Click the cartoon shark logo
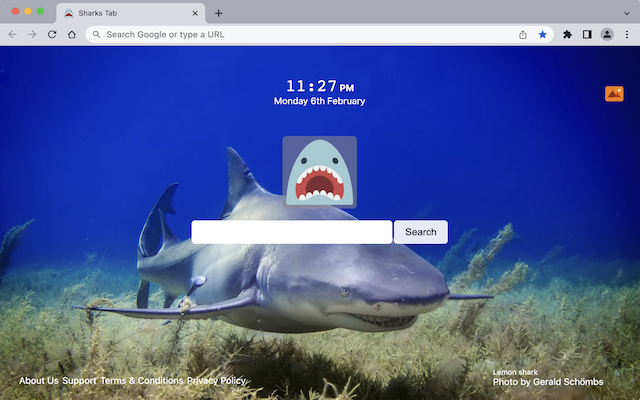 [320, 172]
